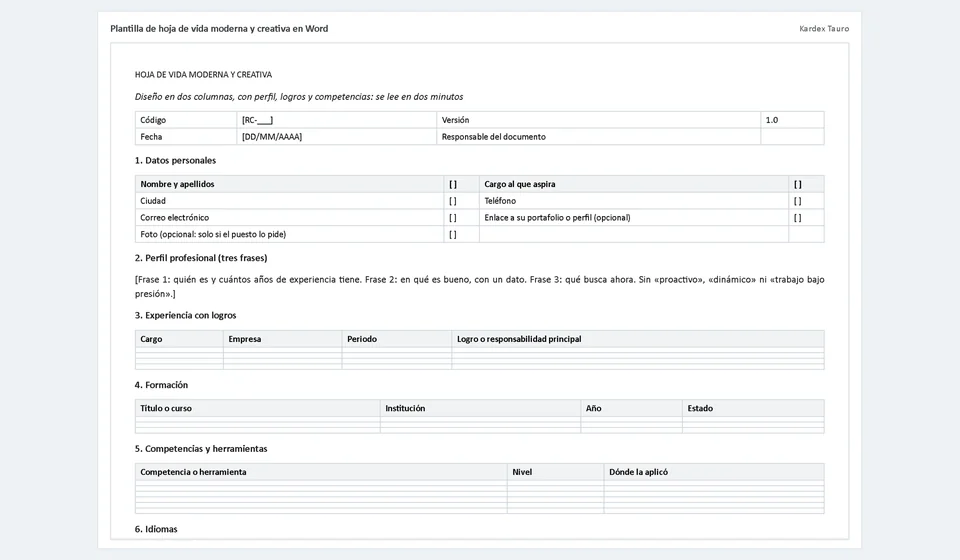
Task: Click the '[DD/MM/AAAA]' date placeholder
Action: tap(272, 137)
